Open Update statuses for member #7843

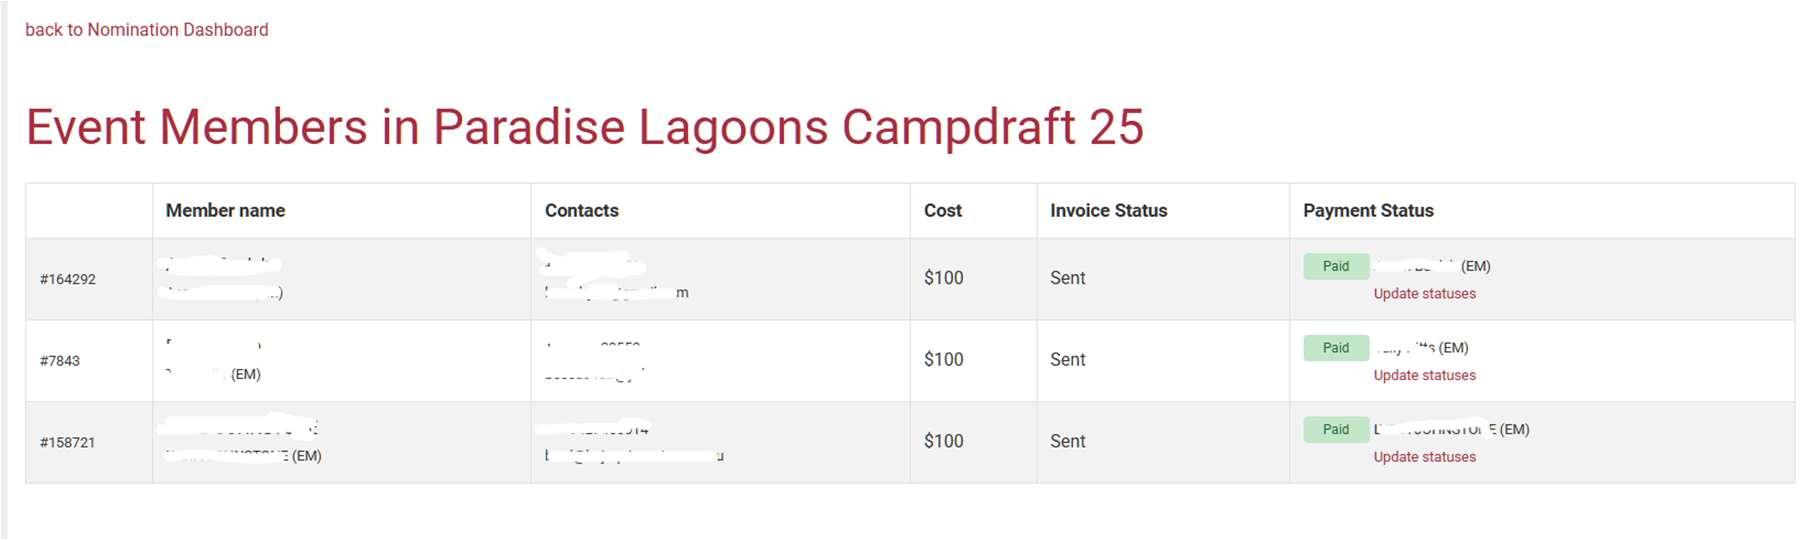[1424, 375]
